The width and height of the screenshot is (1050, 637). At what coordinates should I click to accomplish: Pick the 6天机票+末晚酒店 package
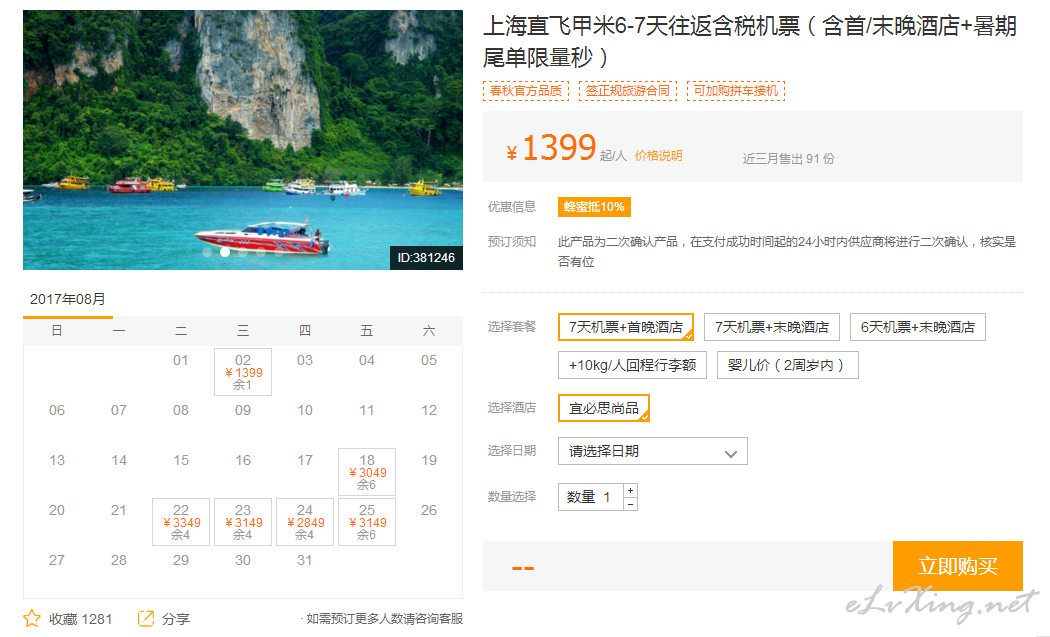pos(917,327)
